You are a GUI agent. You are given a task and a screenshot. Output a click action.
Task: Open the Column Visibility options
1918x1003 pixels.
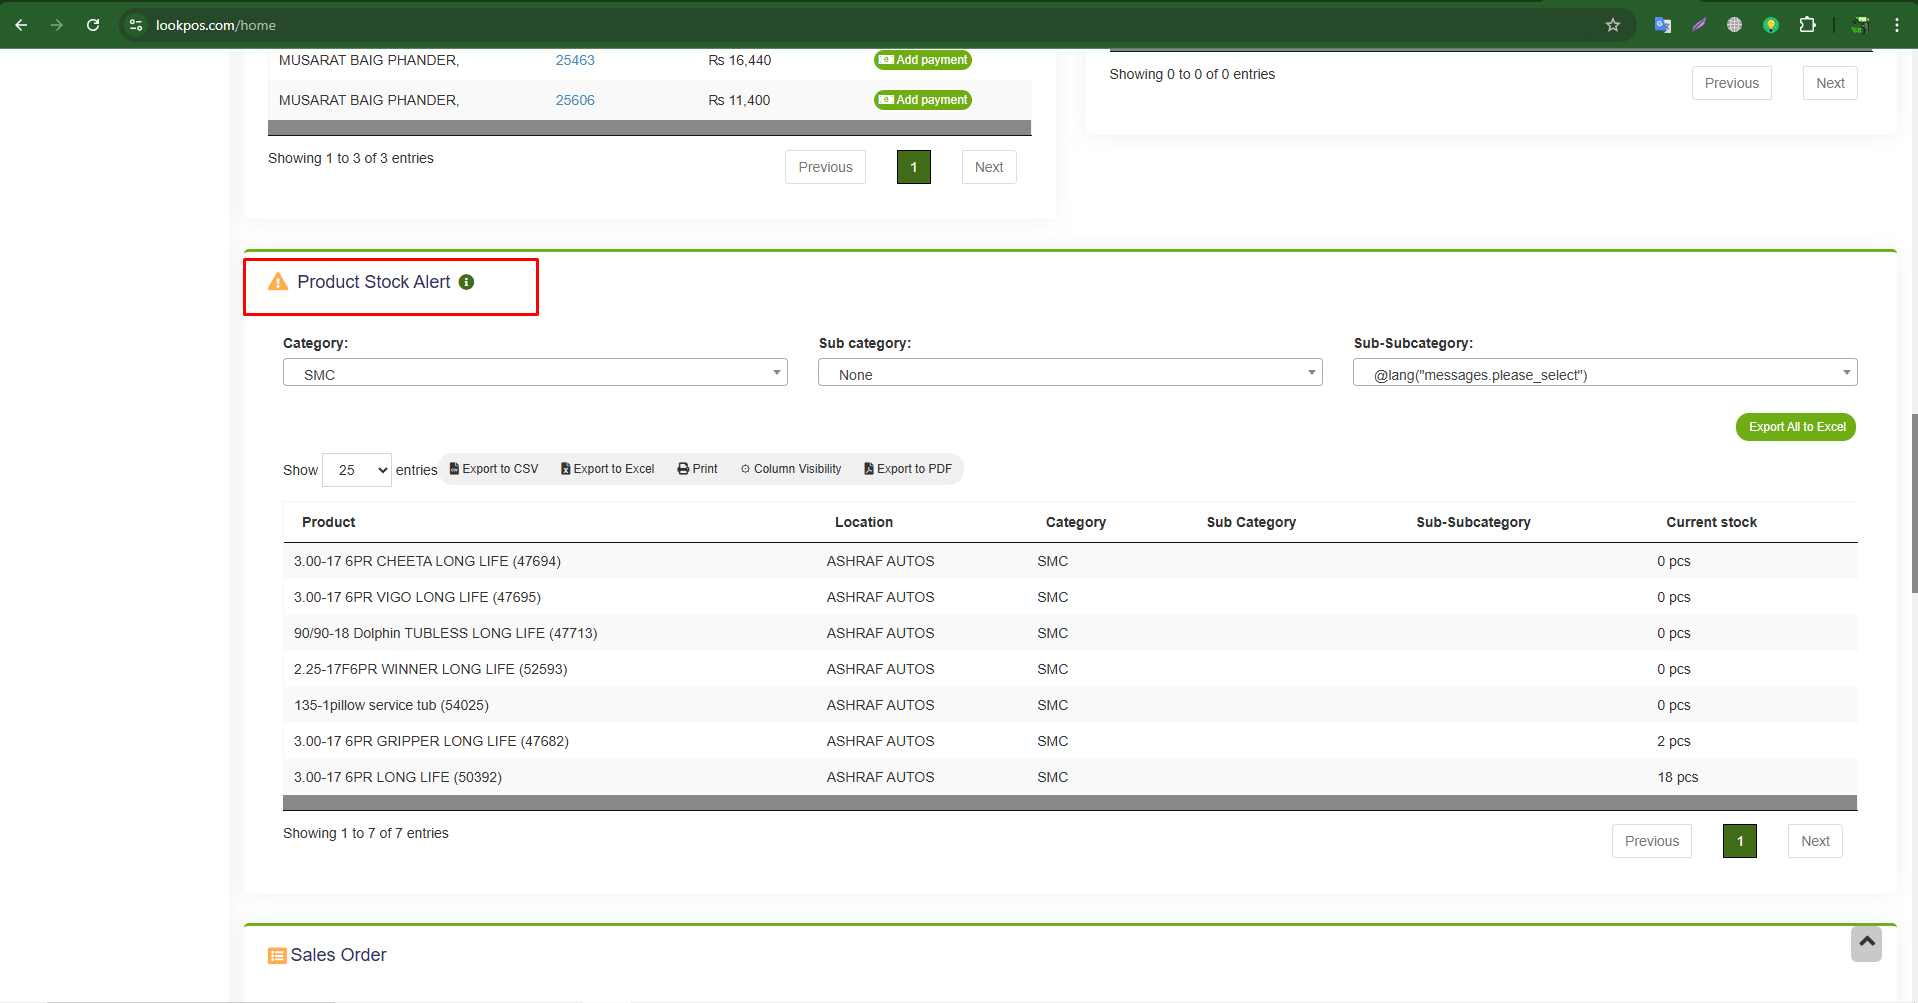(791, 469)
